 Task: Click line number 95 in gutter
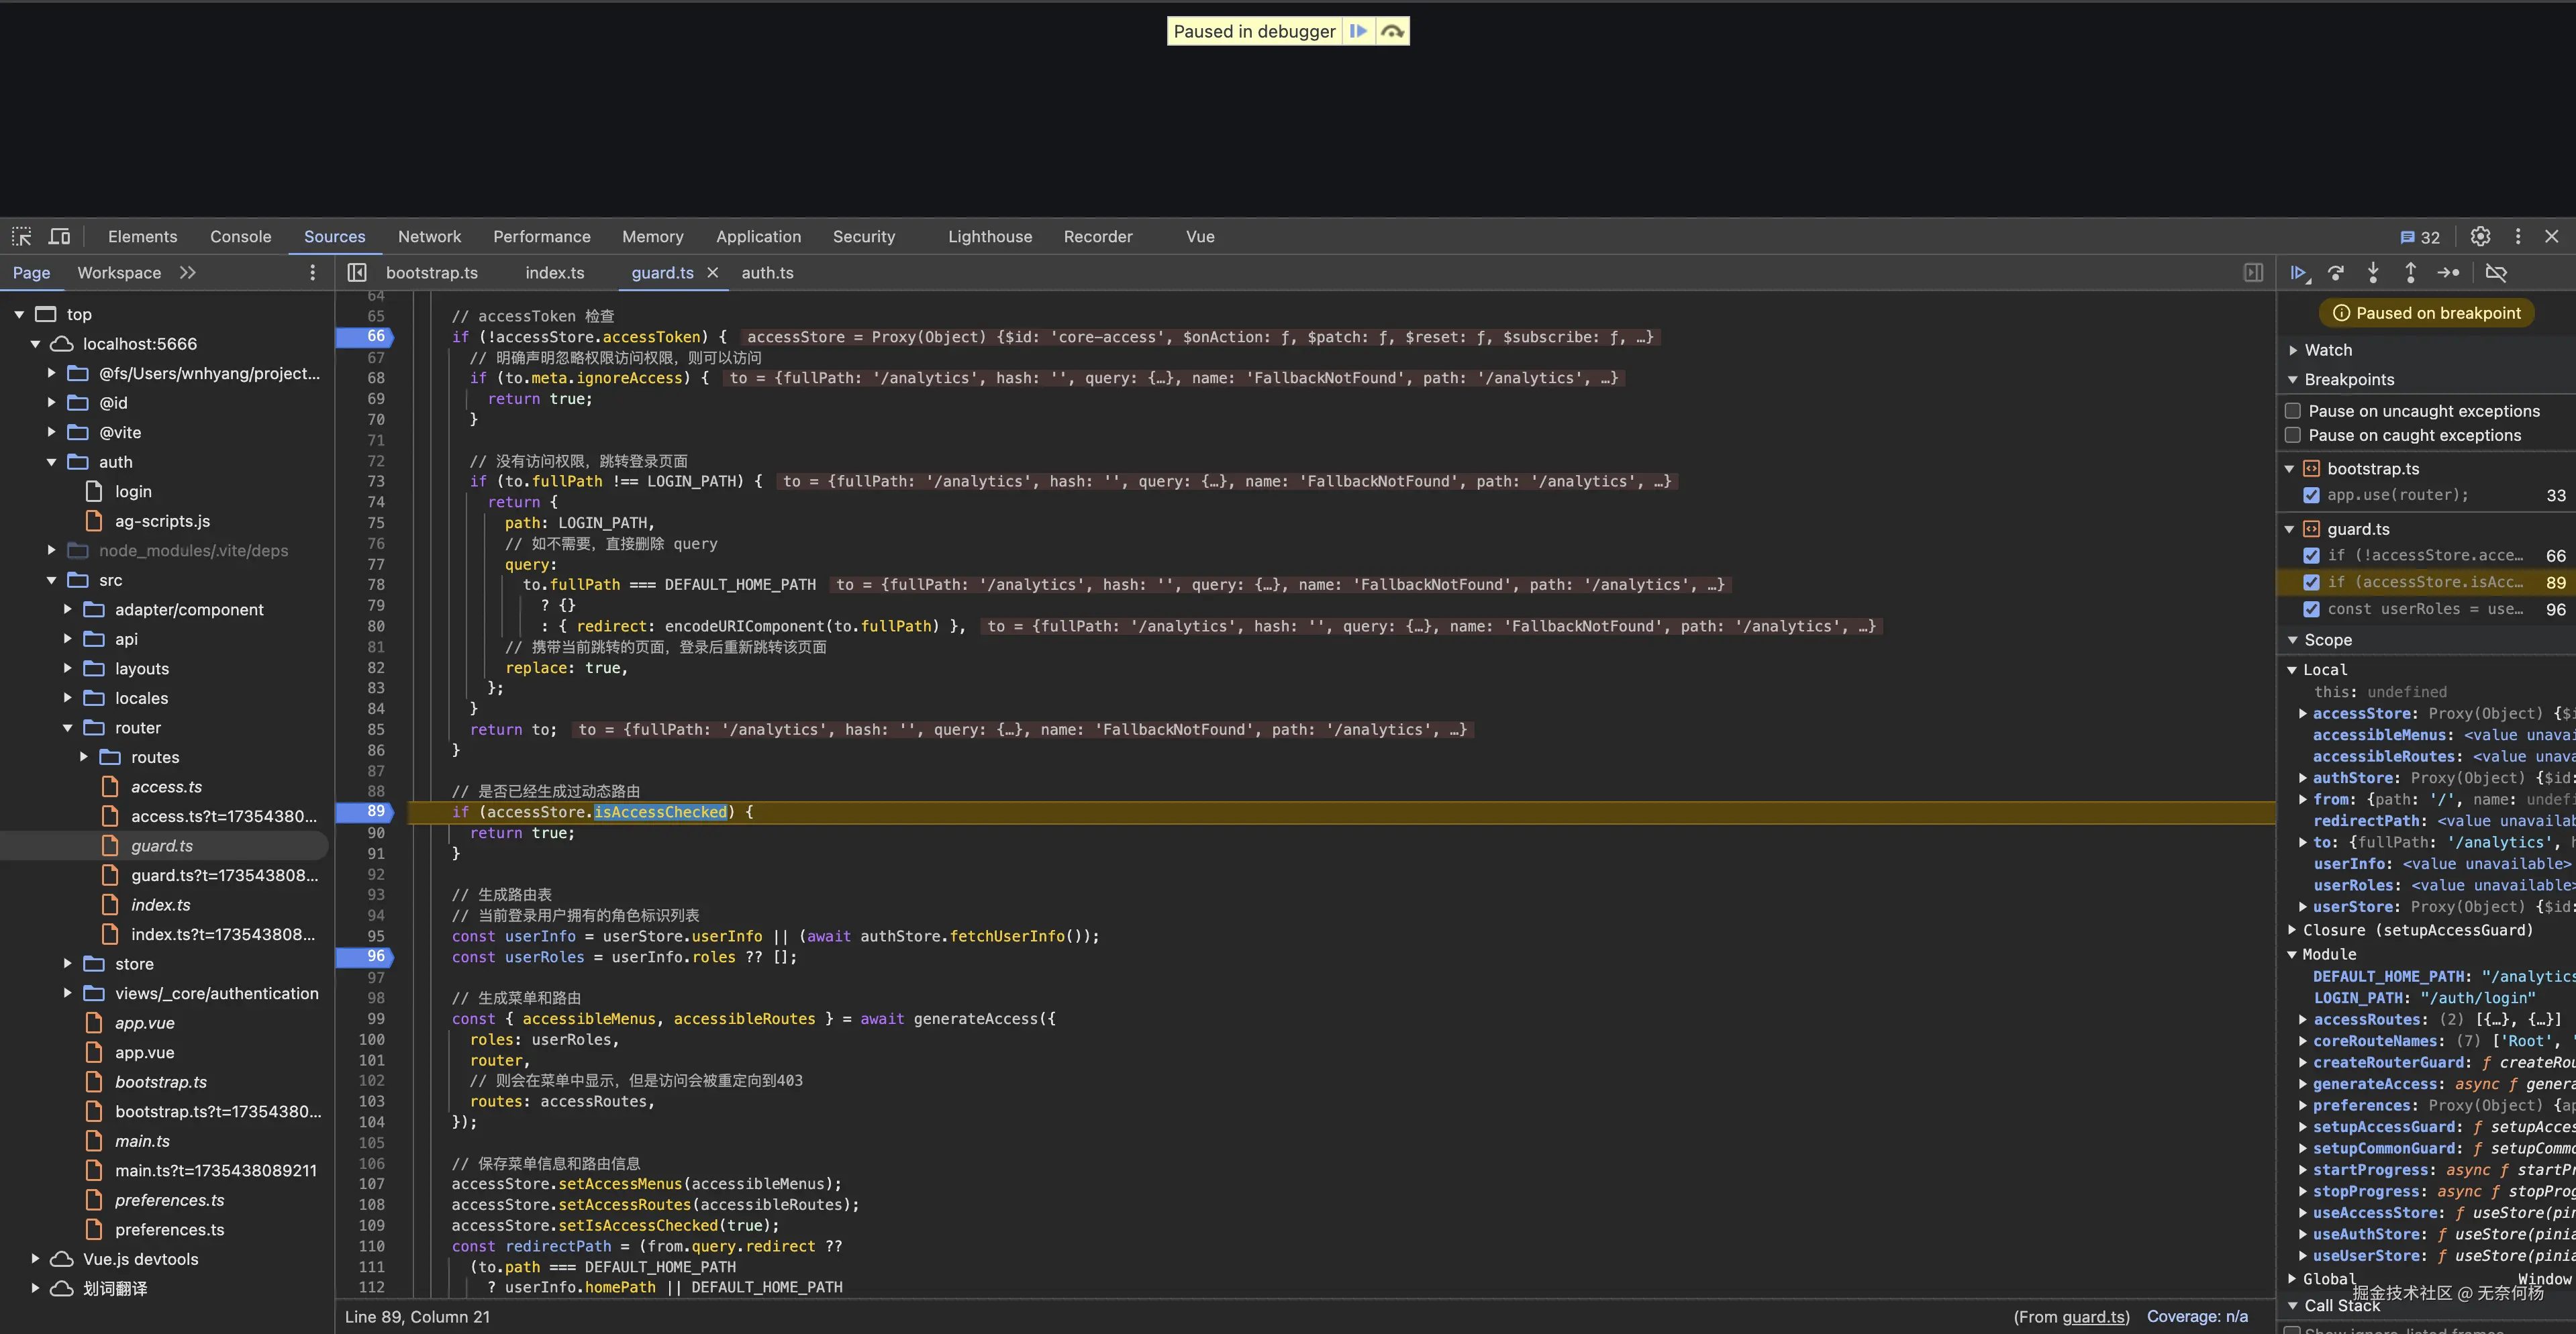point(375,936)
